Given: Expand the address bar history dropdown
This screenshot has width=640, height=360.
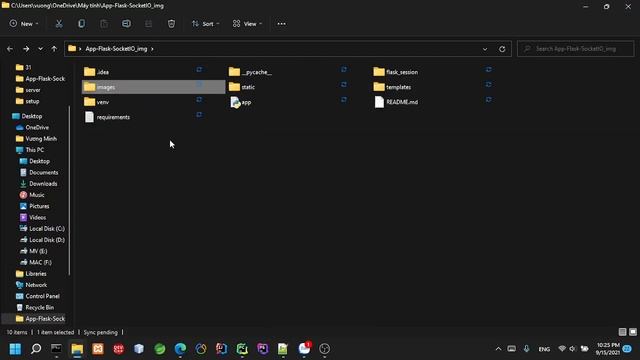Looking at the screenshot, I should tap(485, 49).
